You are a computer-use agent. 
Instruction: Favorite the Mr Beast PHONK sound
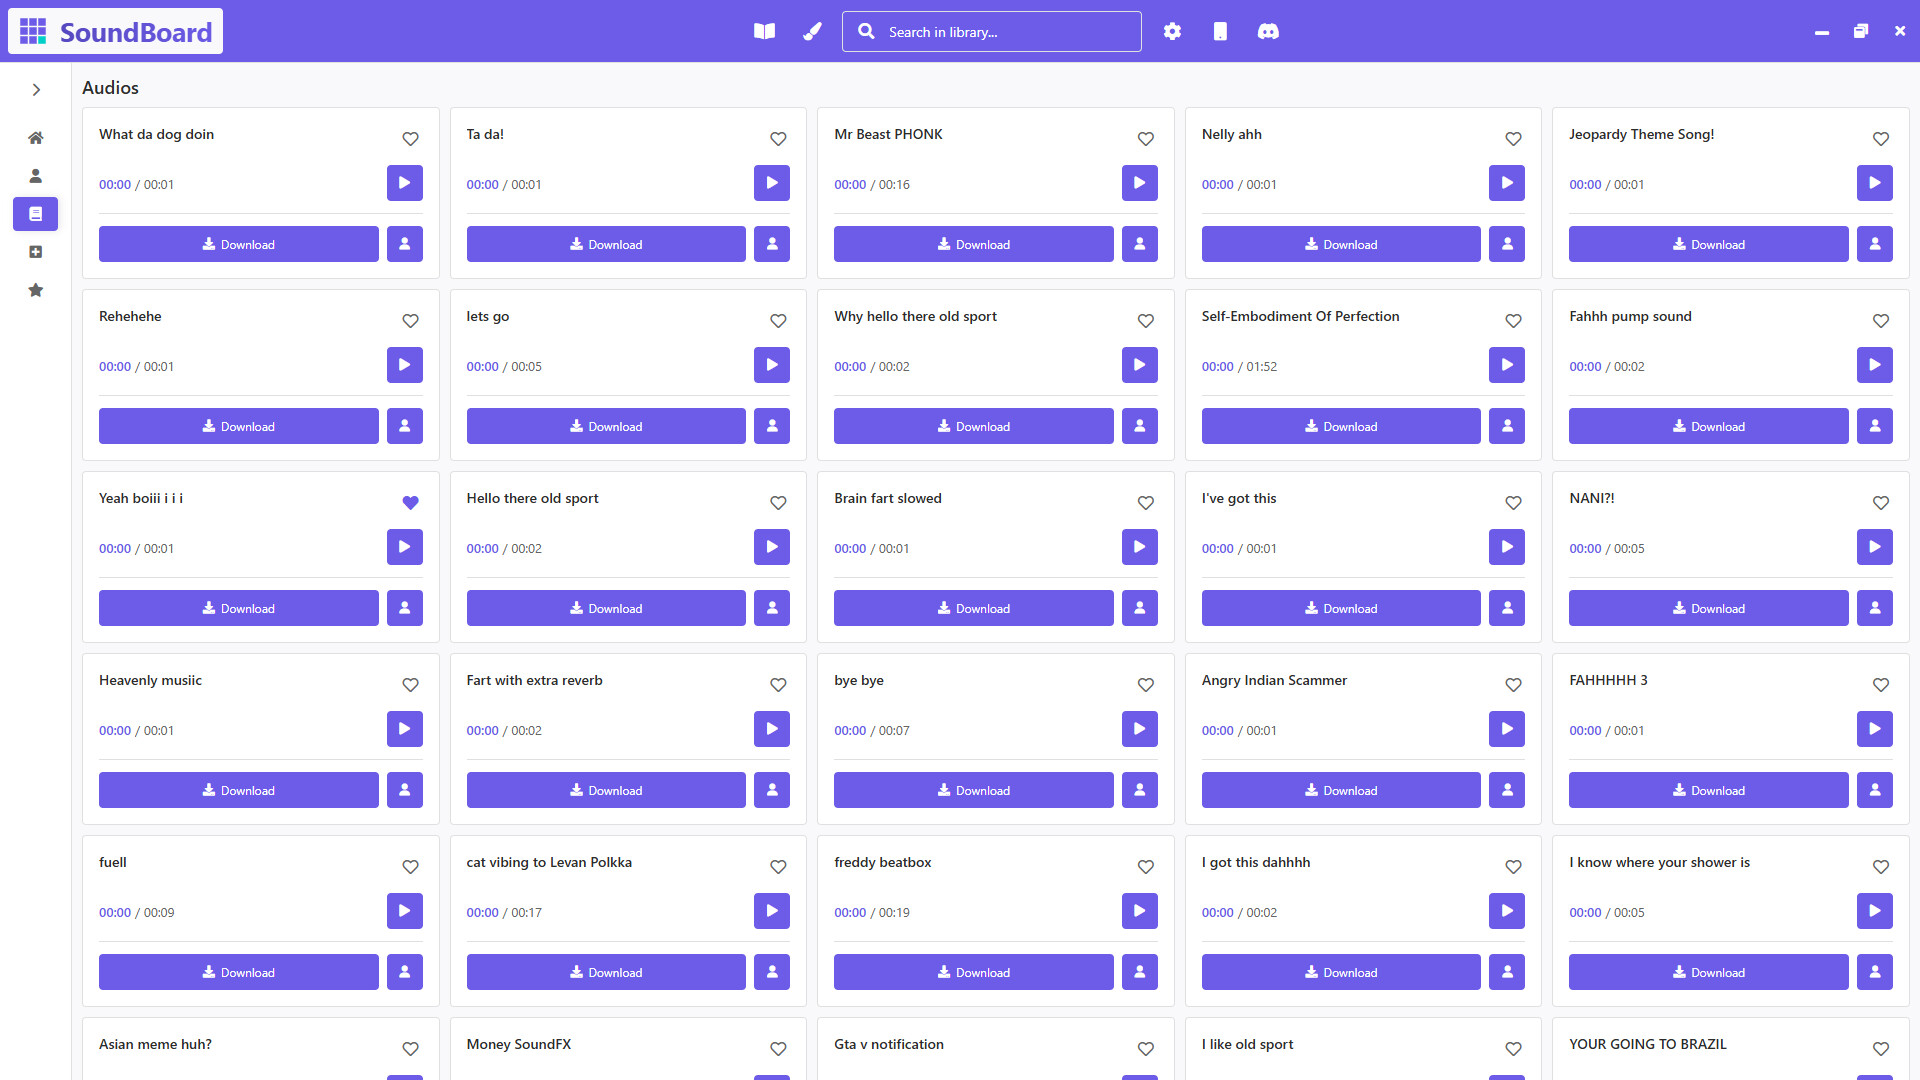coord(1145,139)
